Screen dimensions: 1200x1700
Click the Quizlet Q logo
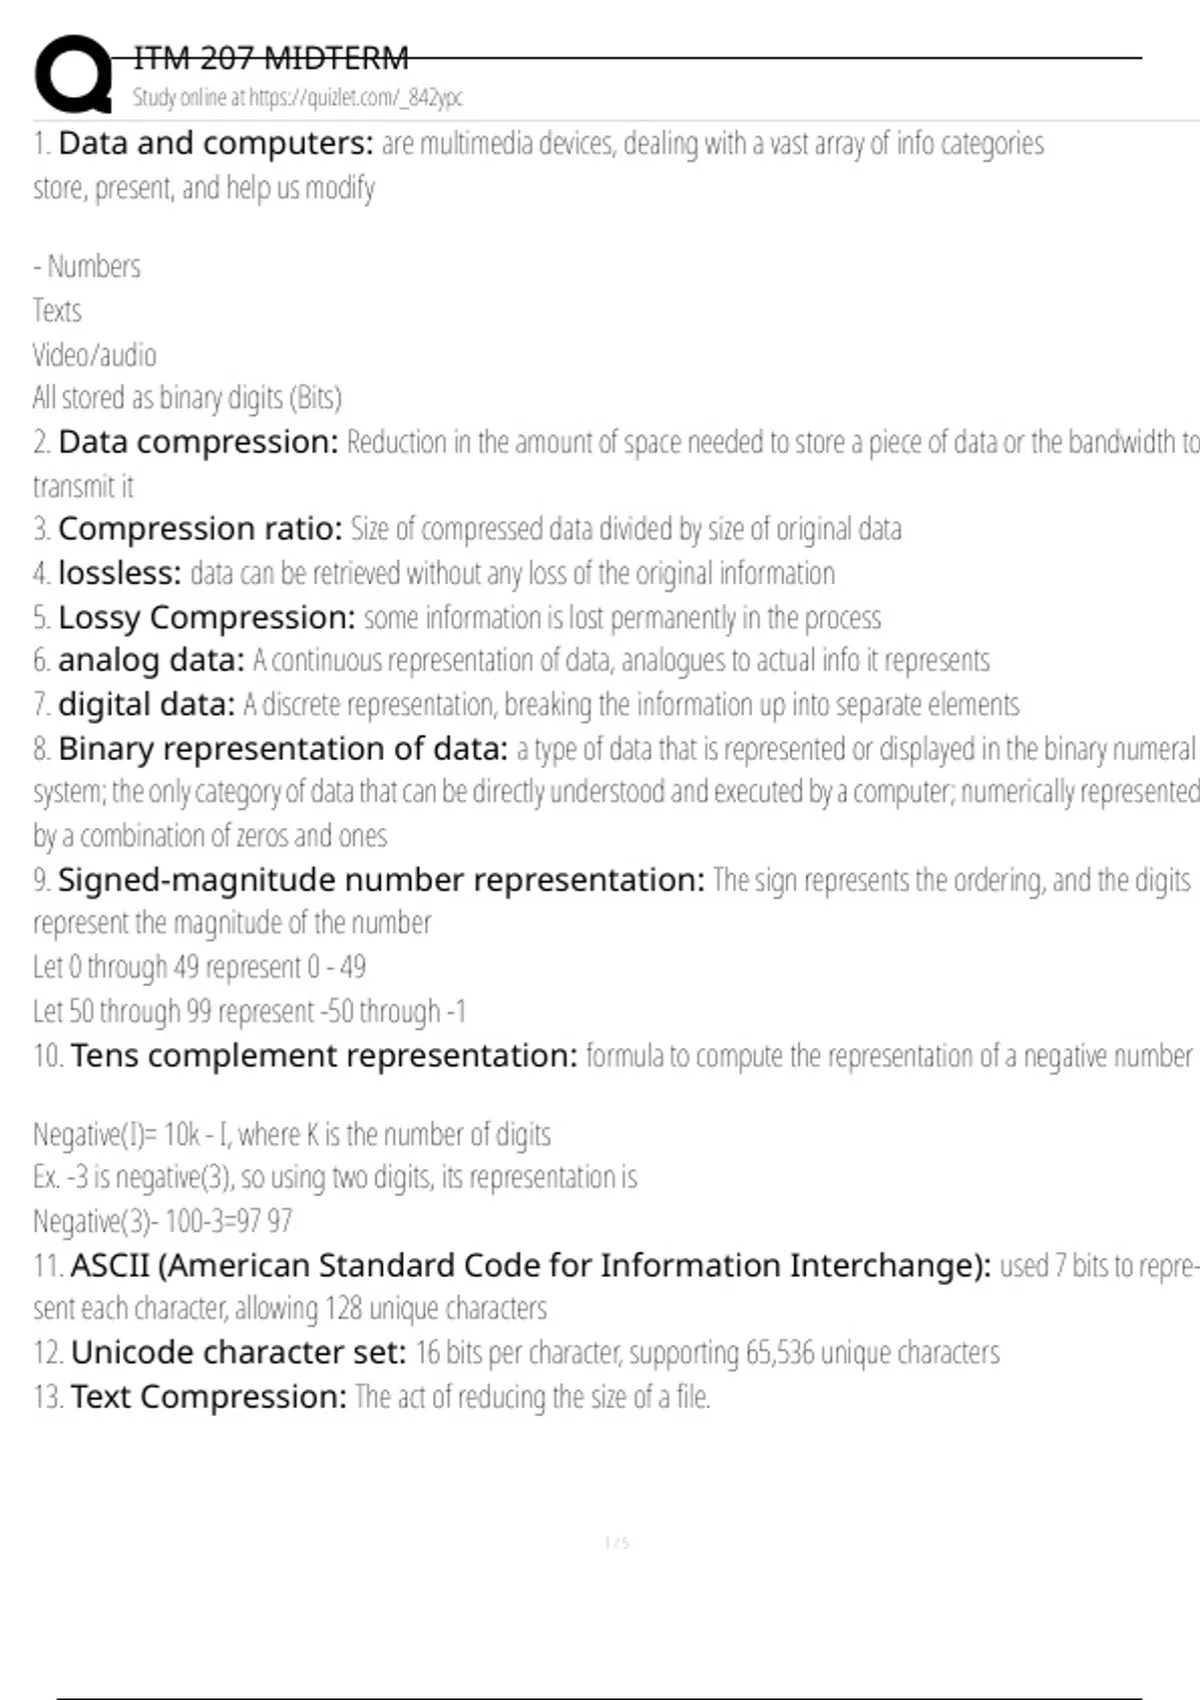[x=72, y=74]
